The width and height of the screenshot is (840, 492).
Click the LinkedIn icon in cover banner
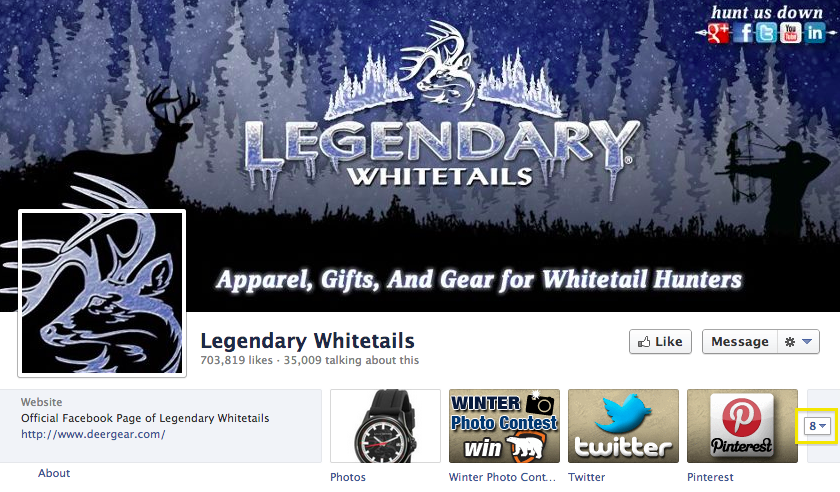coord(814,33)
